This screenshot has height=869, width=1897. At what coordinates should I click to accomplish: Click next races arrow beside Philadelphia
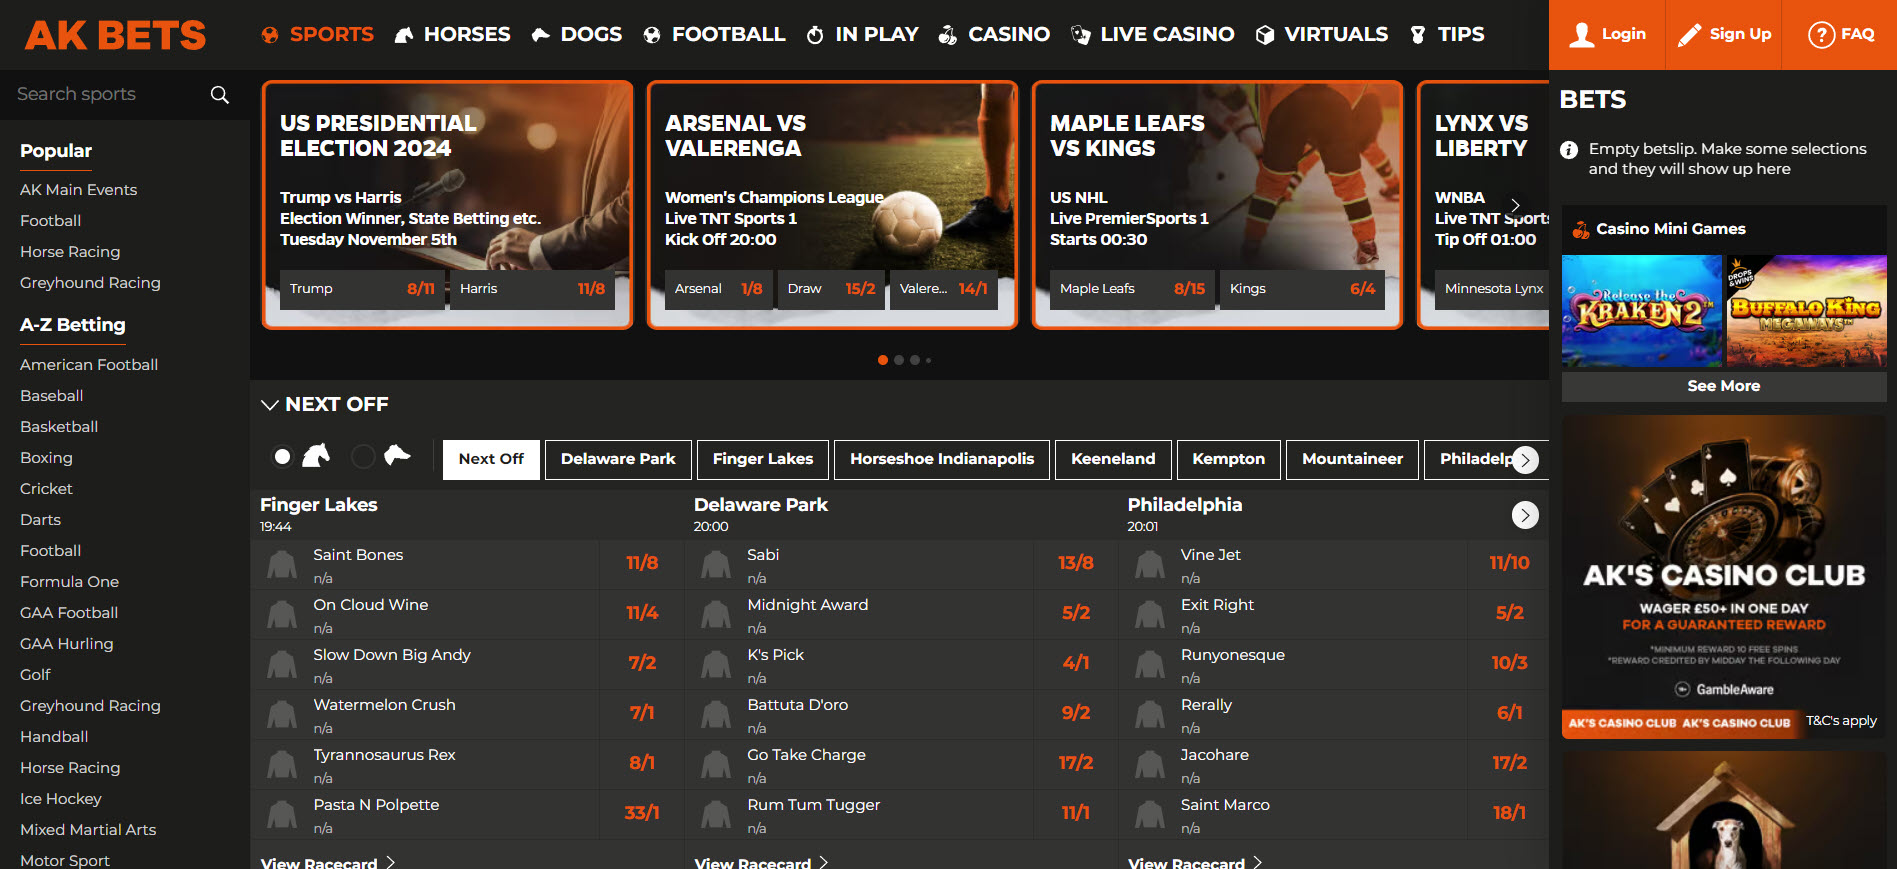tap(1525, 515)
